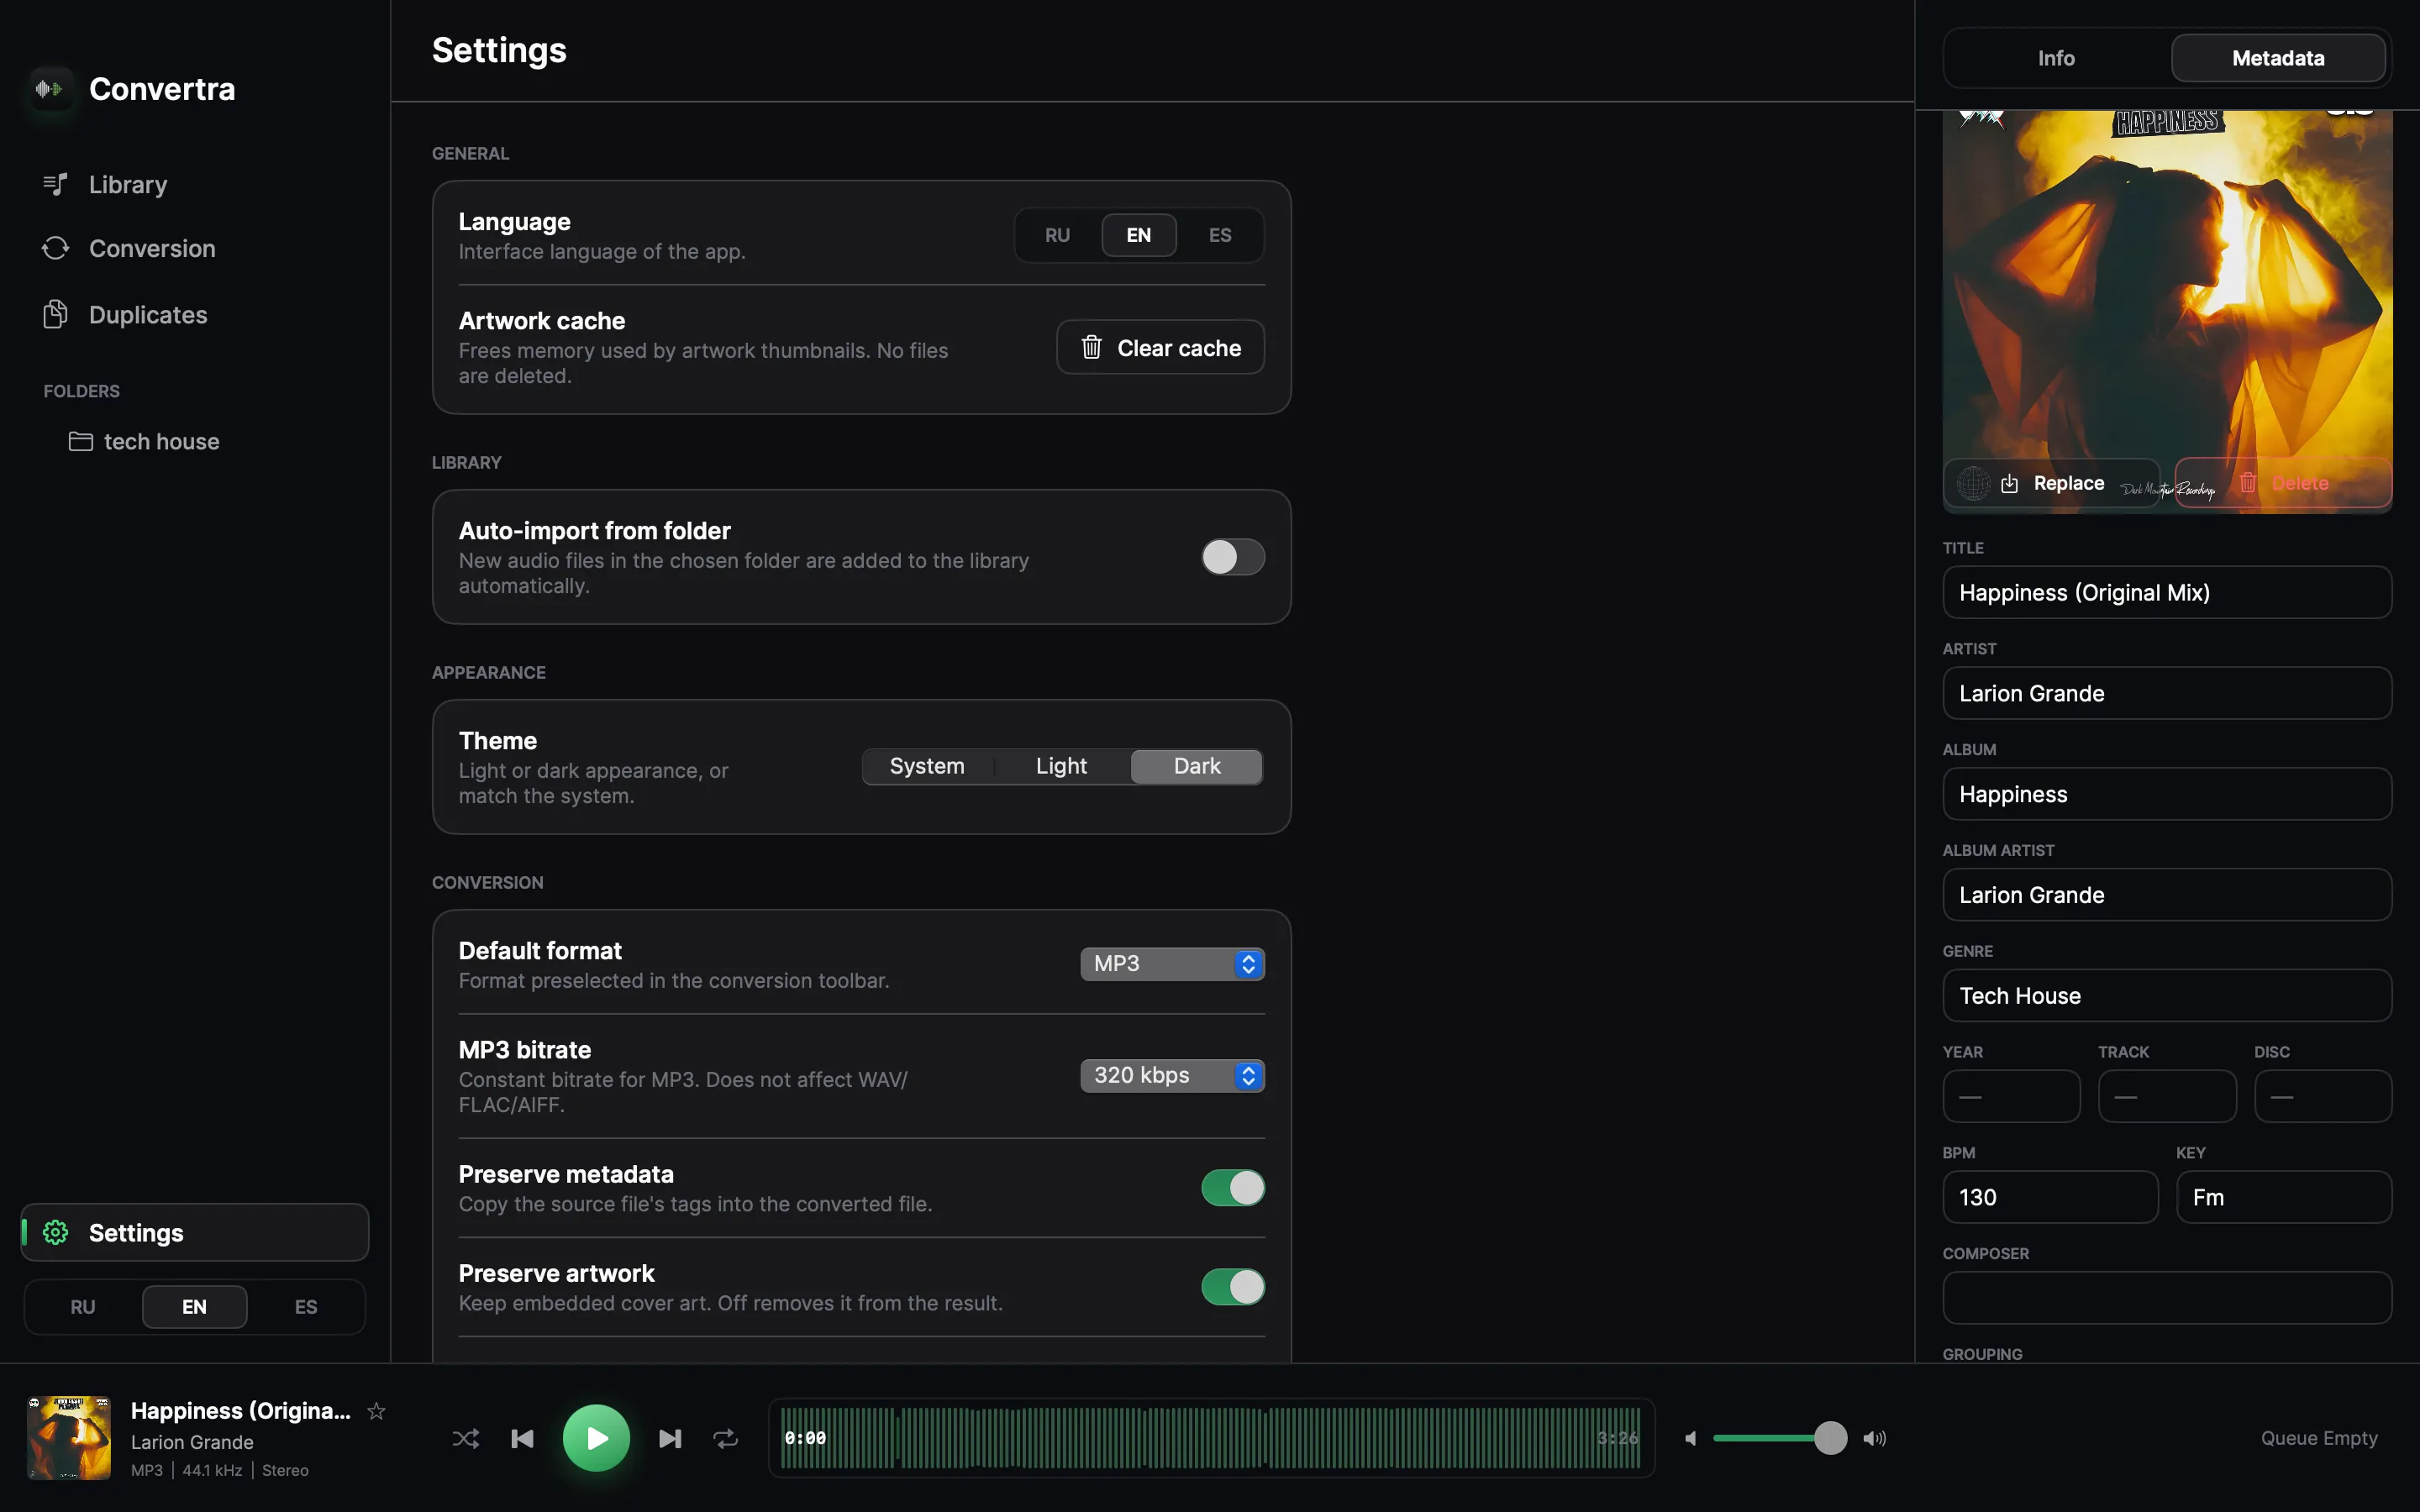Seek within the waveform progress bar
This screenshot has width=2420, height=1512.
(1211, 1438)
